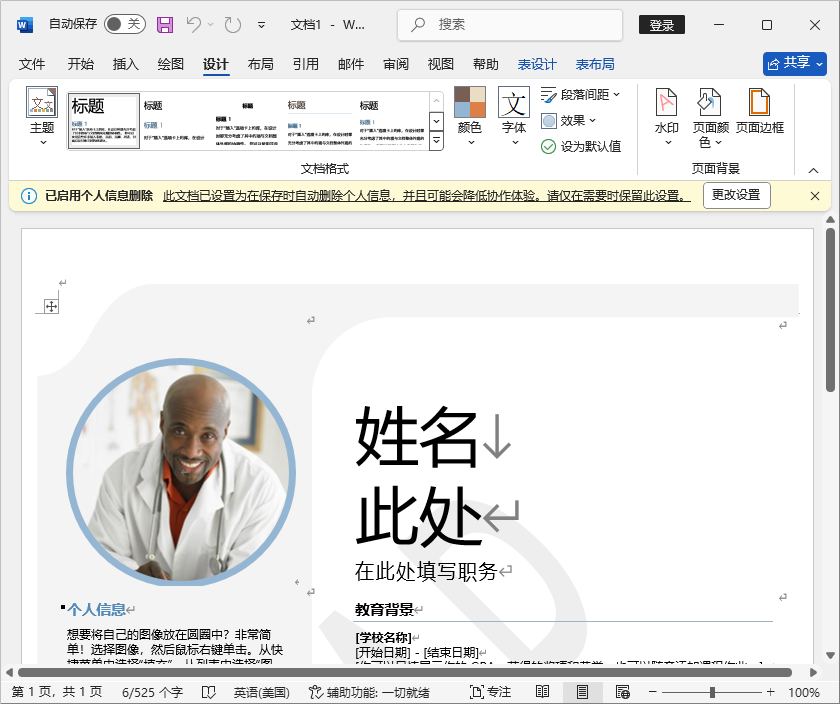The width and height of the screenshot is (840, 704).
Task: Enable 专注 (Focus) mode
Action: click(x=489, y=690)
